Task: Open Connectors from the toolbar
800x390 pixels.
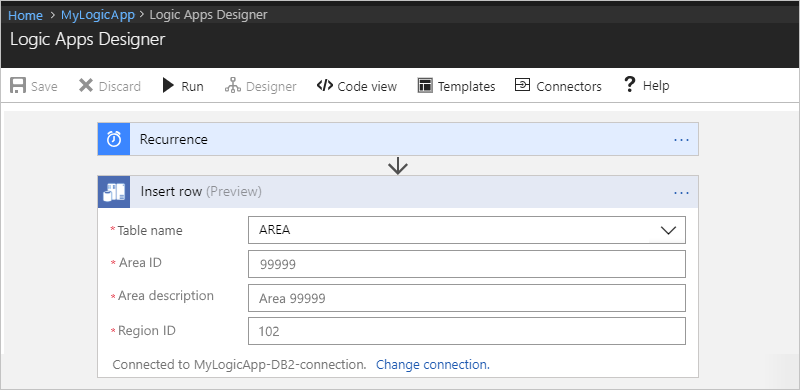Action: [569, 86]
